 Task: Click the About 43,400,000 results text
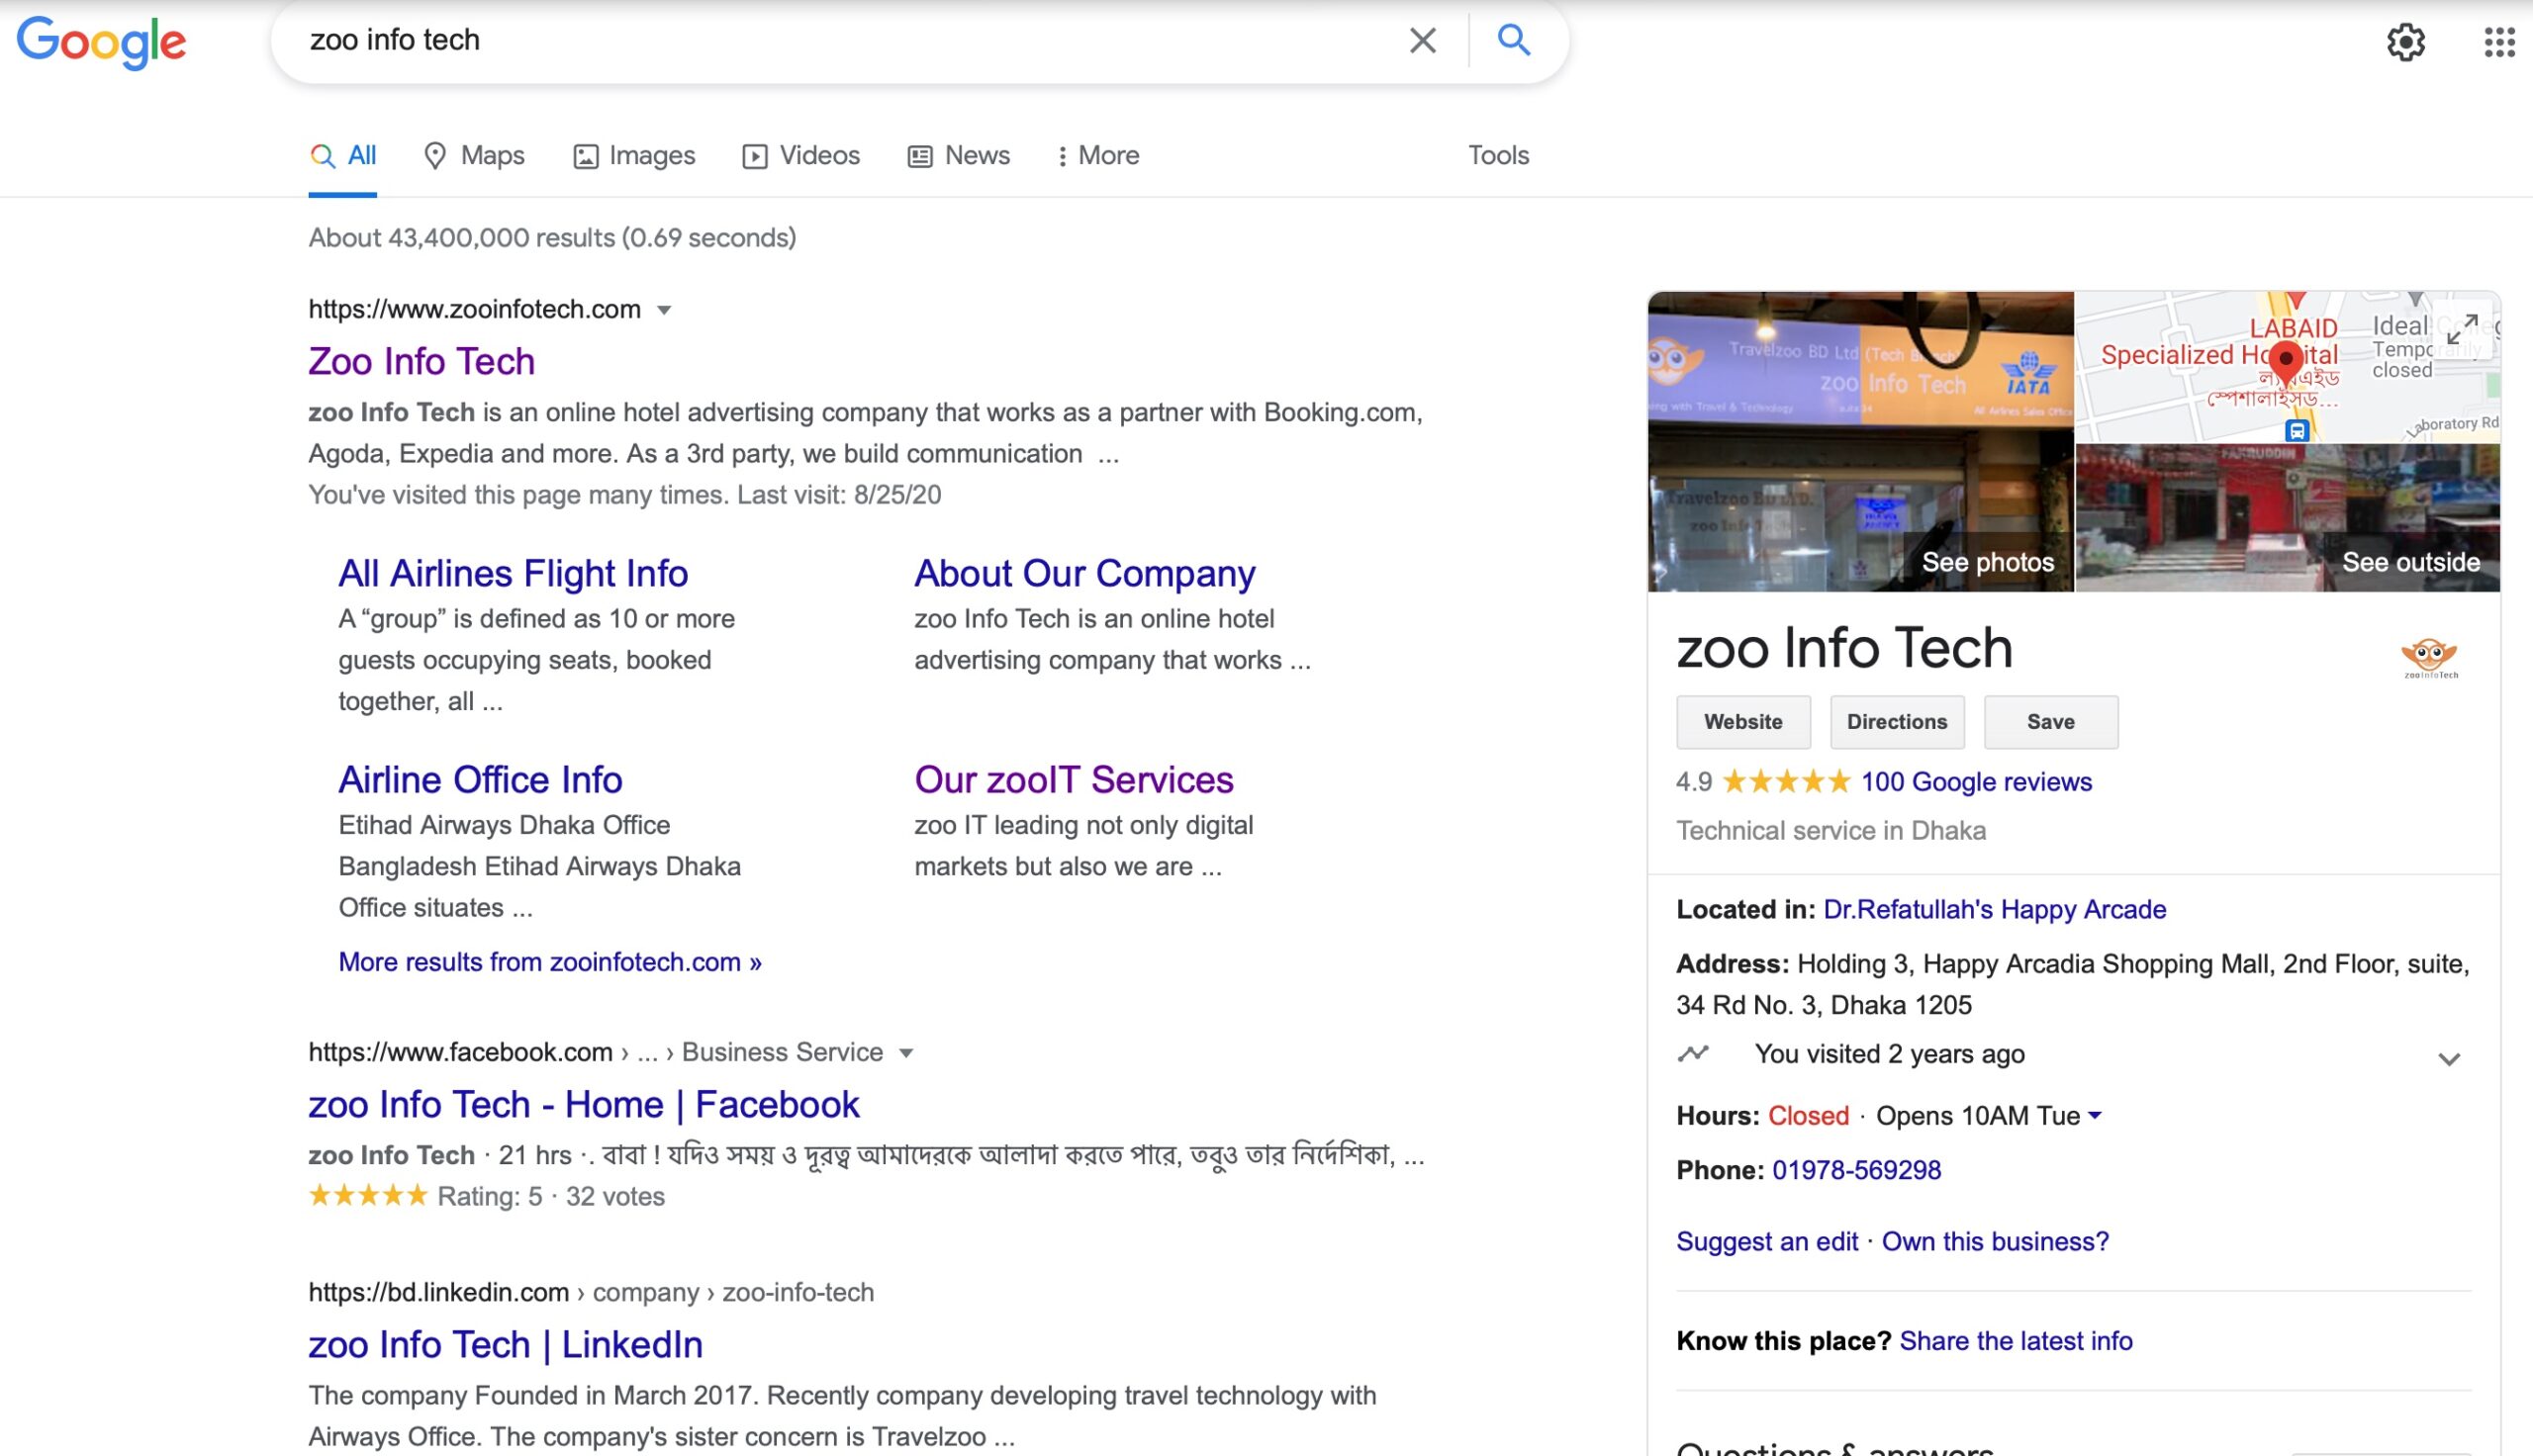[x=552, y=238]
